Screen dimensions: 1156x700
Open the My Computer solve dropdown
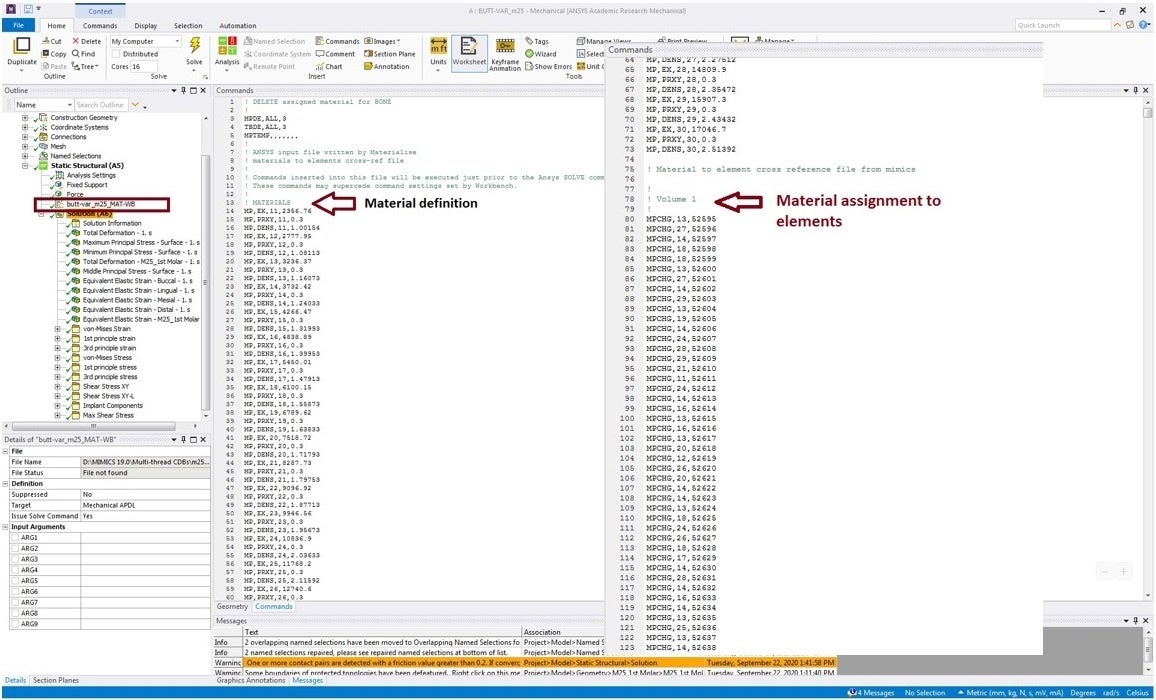[x=145, y=41]
